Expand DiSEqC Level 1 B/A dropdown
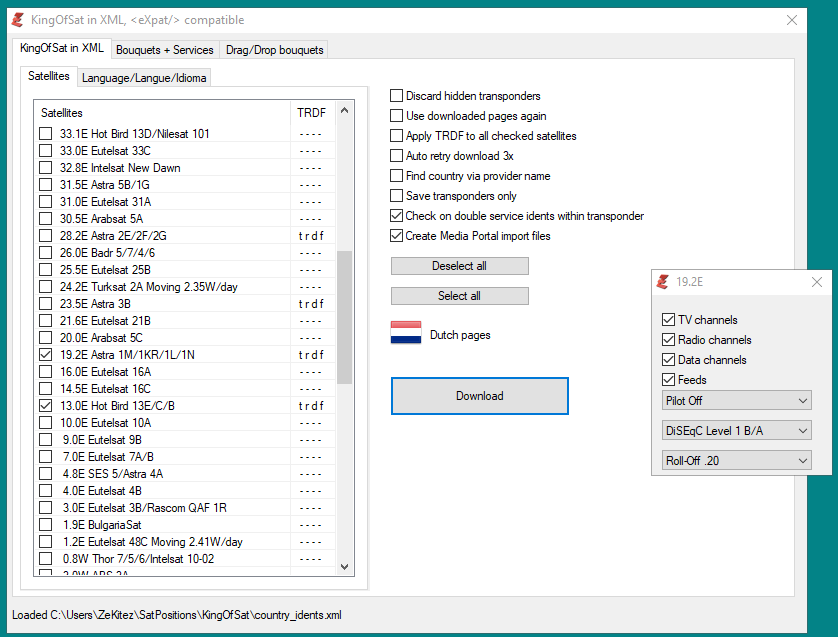Image resolution: width=838 pixels, height=637 pixels. click(x=736, y=430)
